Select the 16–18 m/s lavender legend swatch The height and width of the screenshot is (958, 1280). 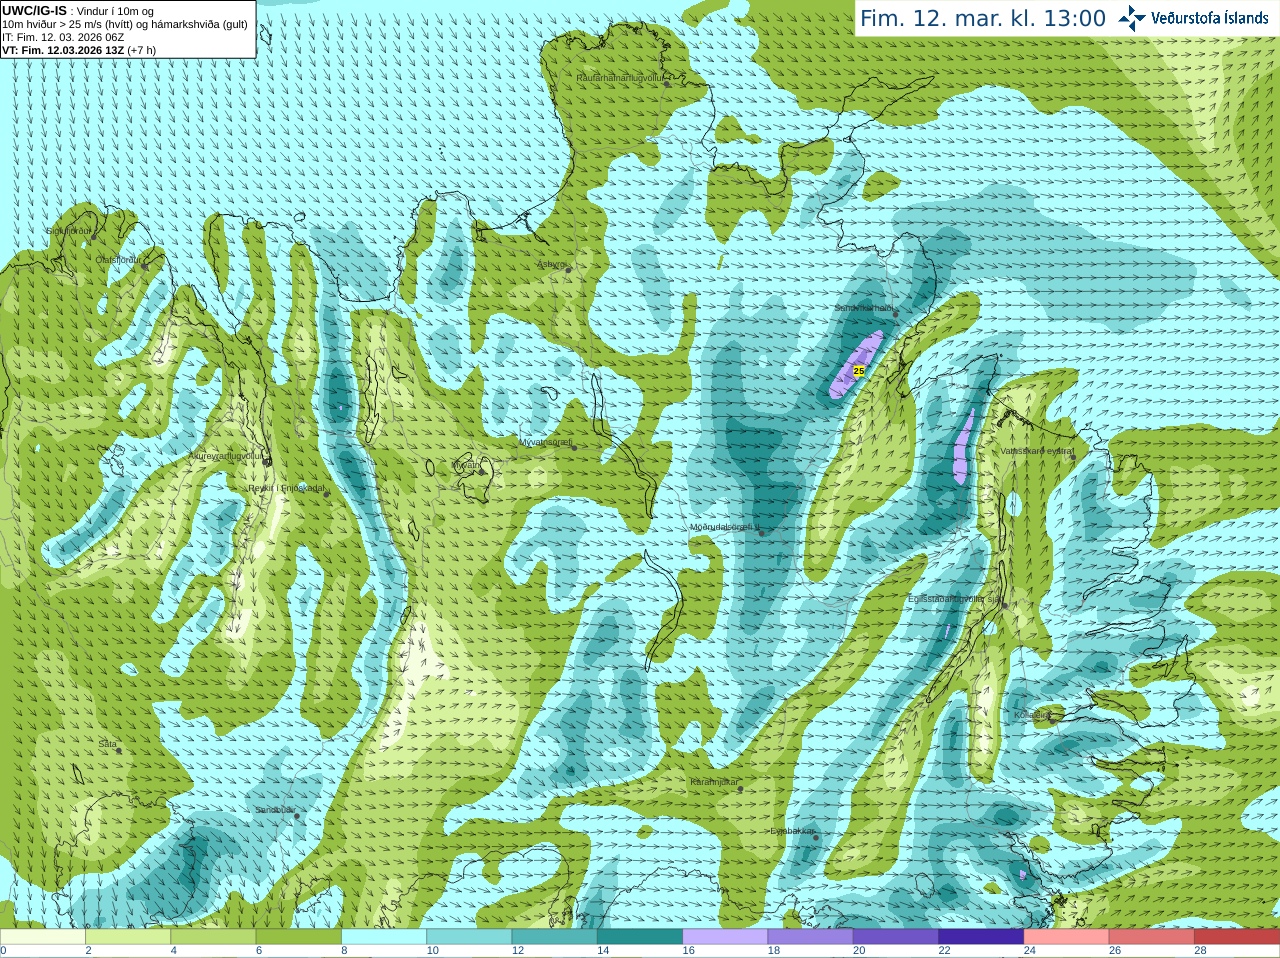pos(725,937)
